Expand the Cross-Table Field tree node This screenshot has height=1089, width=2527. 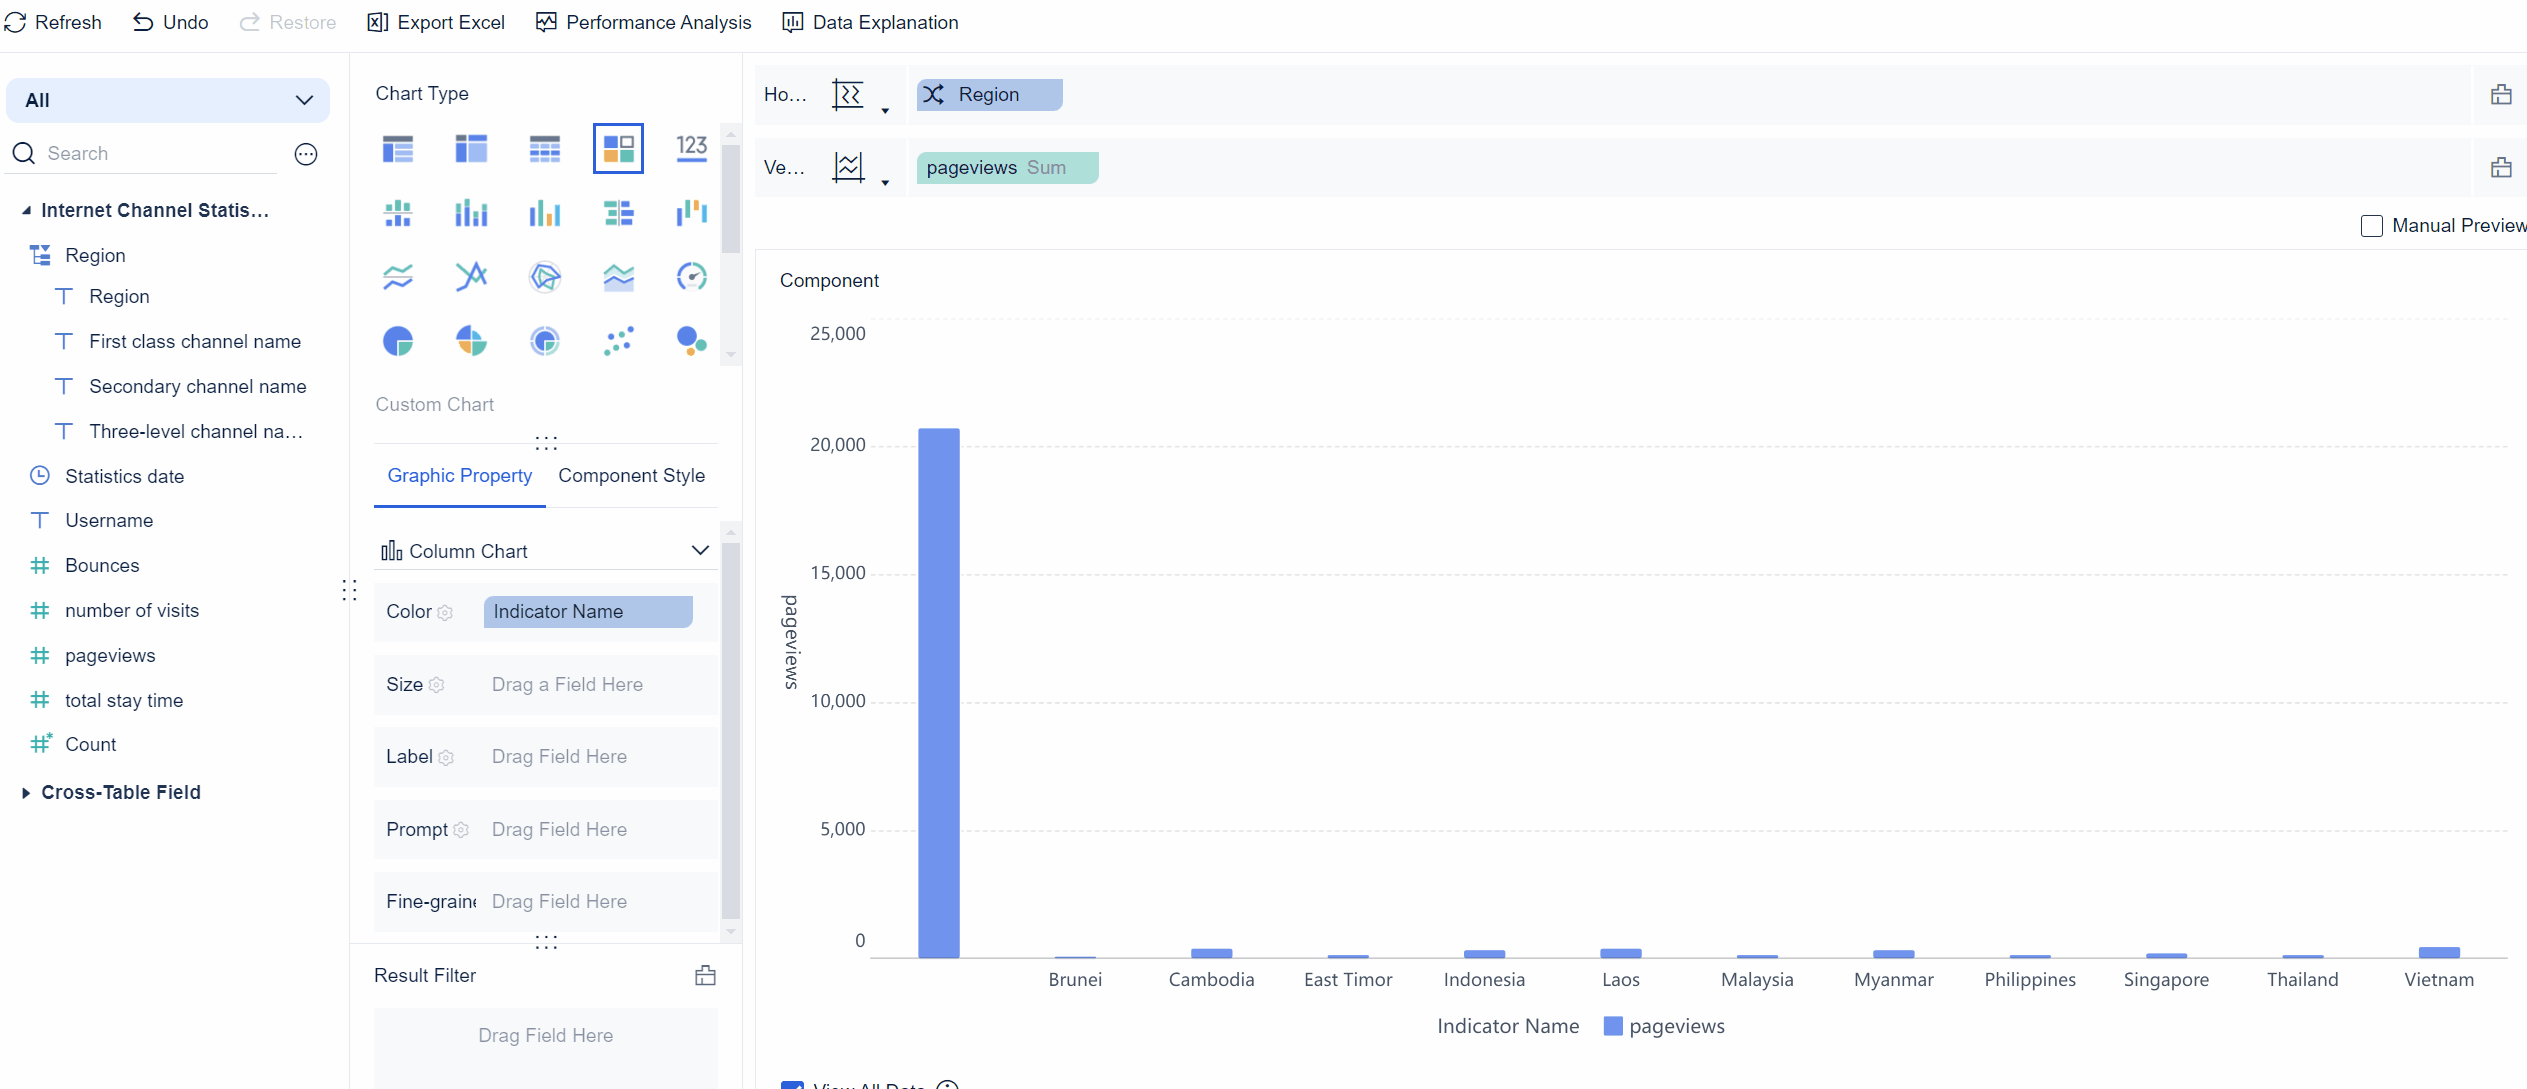(26, 792)
